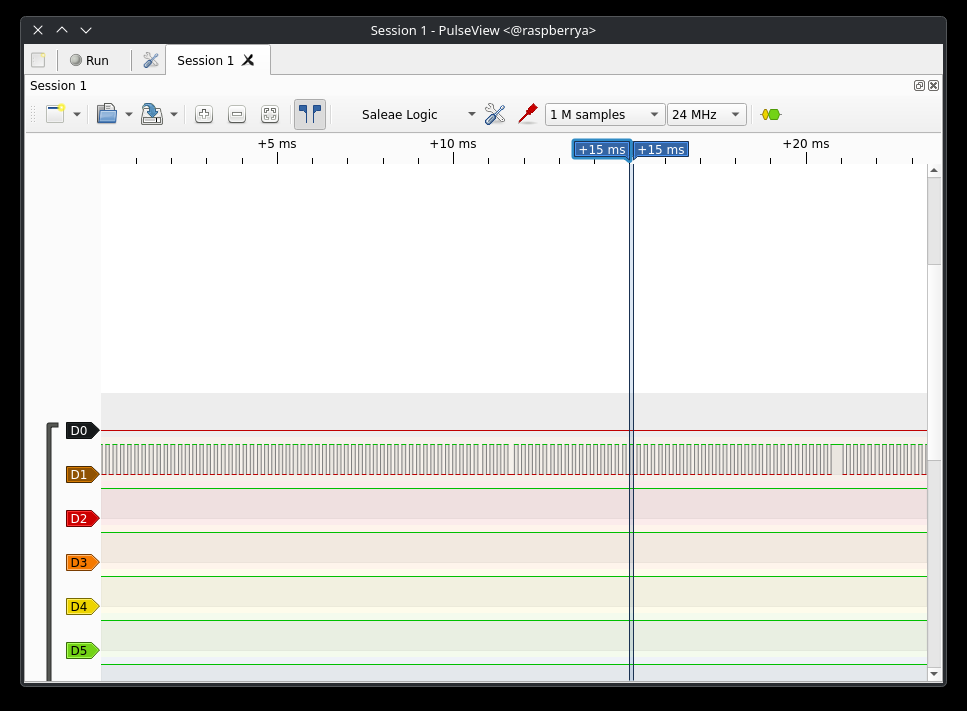Open the file open dropdown arrow
This screenshot has height=711, width=967.
128,115
